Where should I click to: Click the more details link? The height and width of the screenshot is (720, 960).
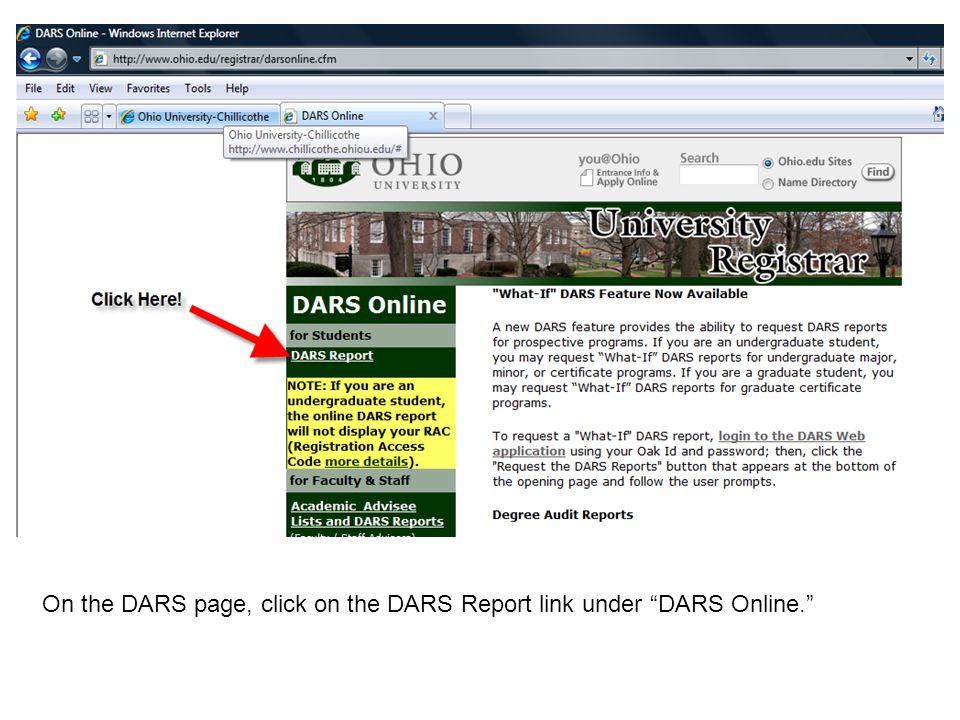(x=366, y=462)
